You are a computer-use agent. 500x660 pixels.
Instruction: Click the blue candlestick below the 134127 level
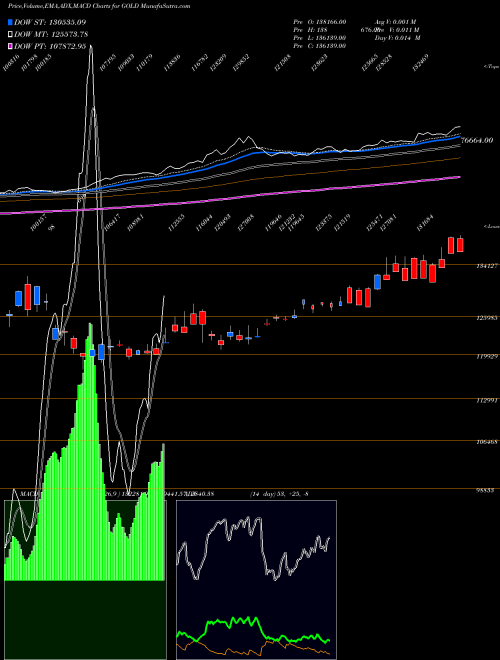(378, 282)
